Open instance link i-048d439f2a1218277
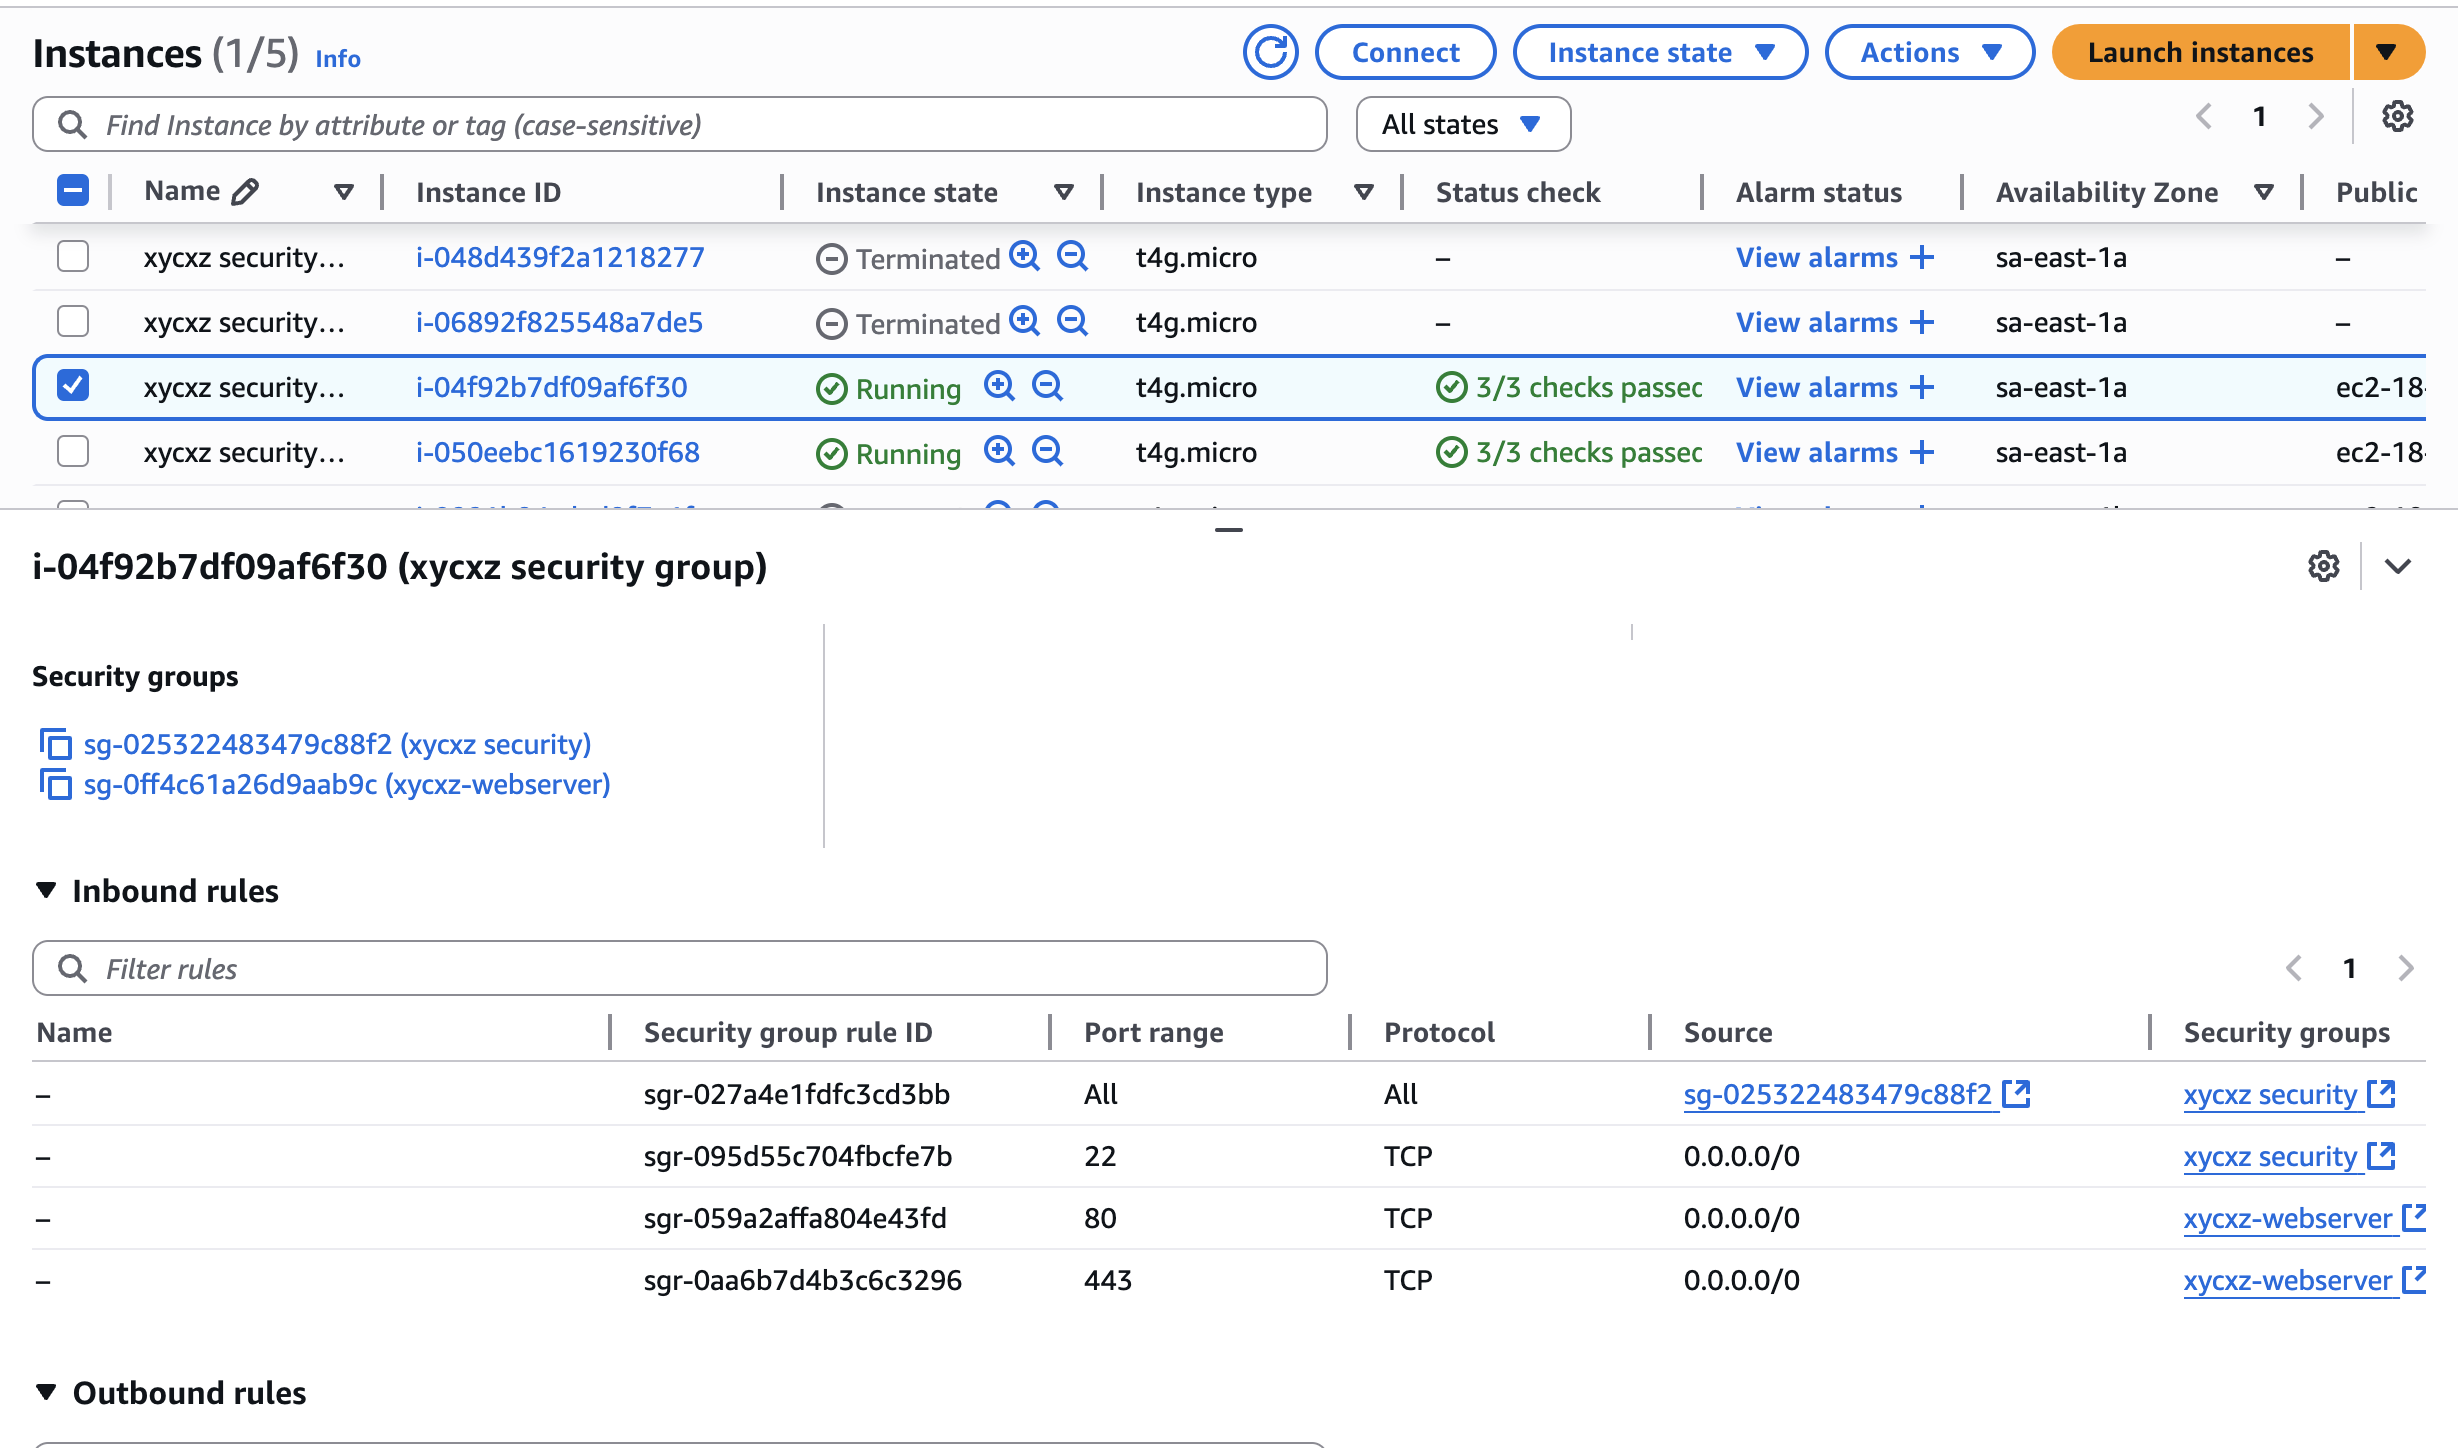 point(560,257)
